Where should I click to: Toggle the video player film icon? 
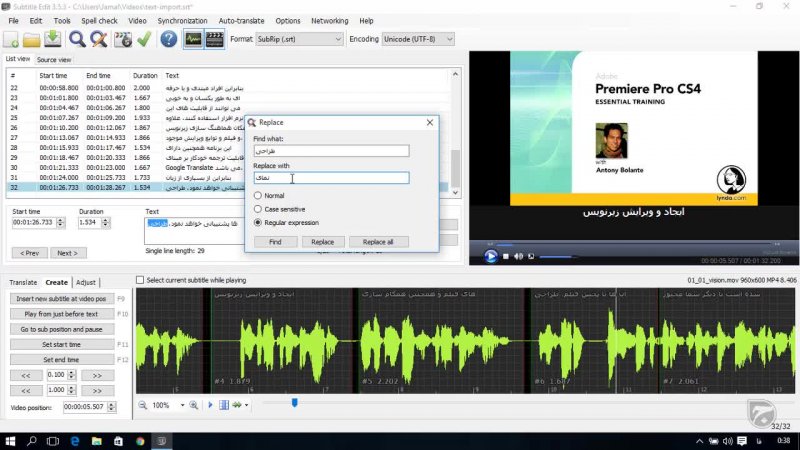pyautogui.click(x=215, y=39)
